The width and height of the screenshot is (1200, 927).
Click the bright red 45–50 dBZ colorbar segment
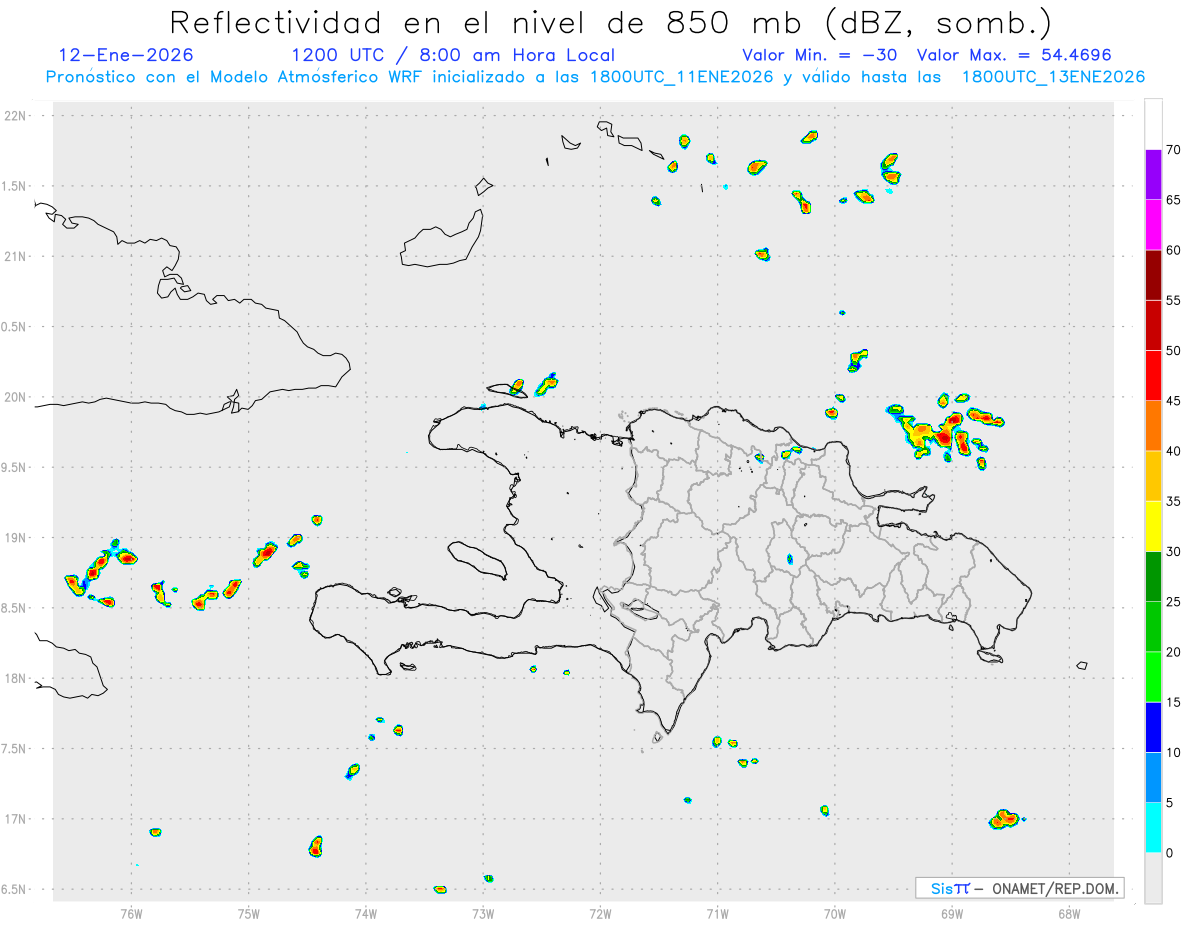coord(1153,376)
